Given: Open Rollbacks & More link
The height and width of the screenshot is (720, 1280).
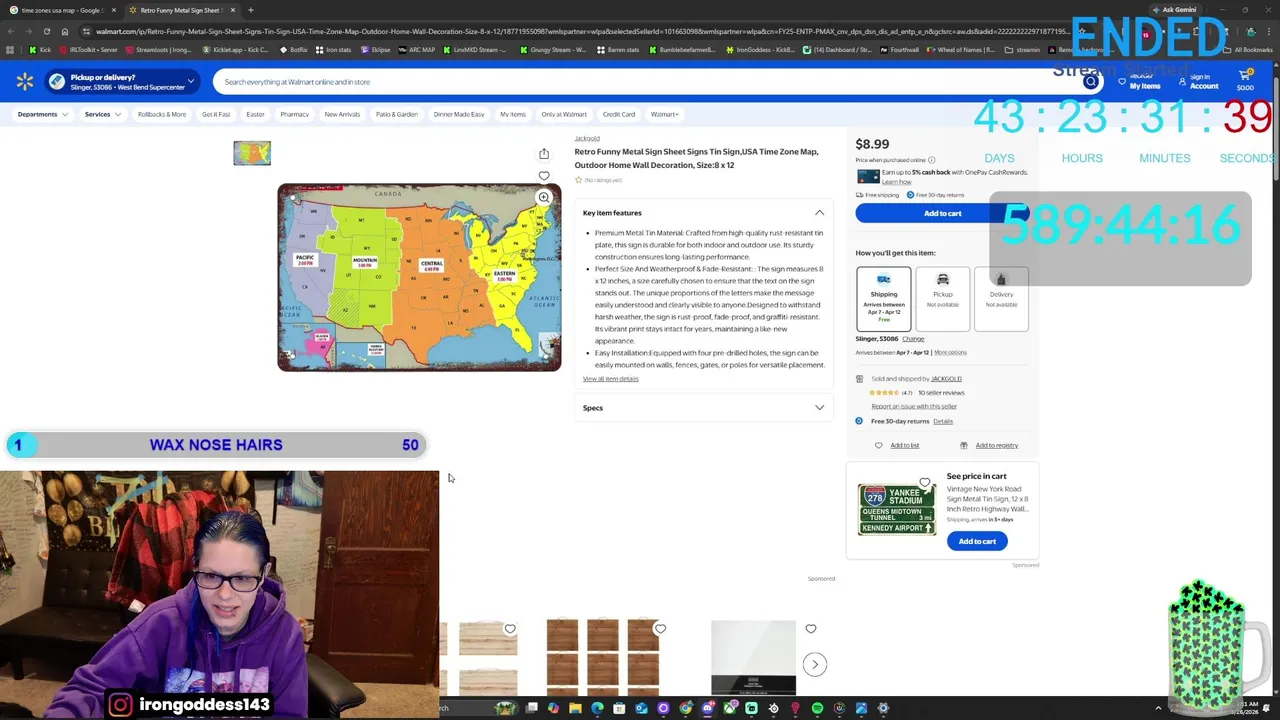Looking at the screenshot, I should [x=162, y=114].
